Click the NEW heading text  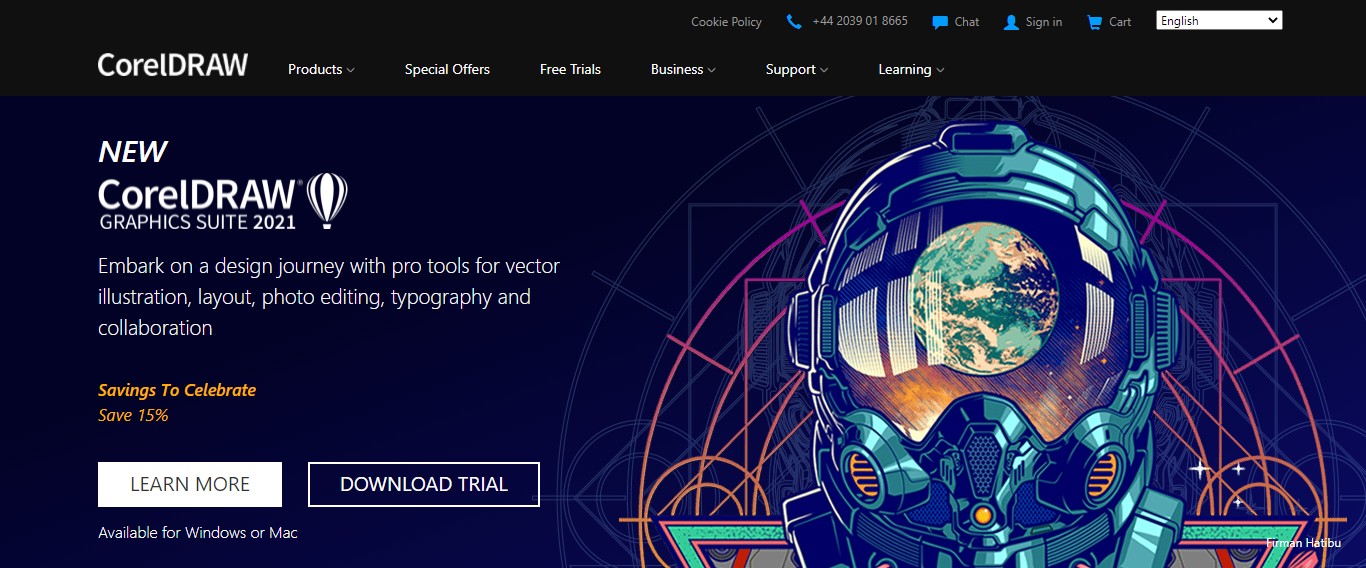pos(132,152)
